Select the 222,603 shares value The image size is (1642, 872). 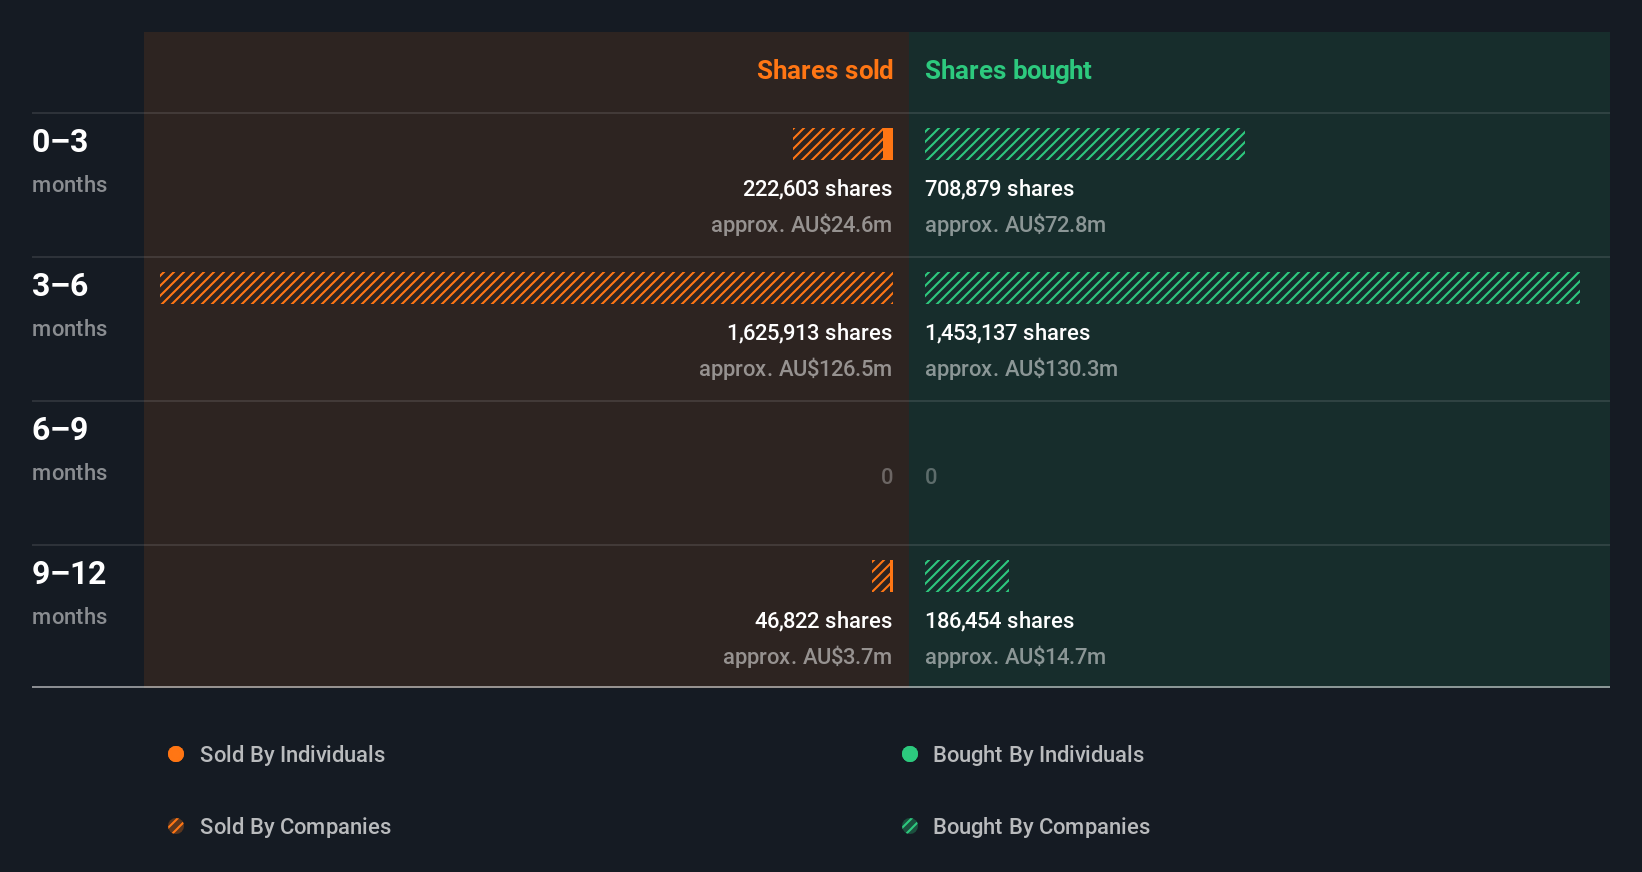point(817,188)
